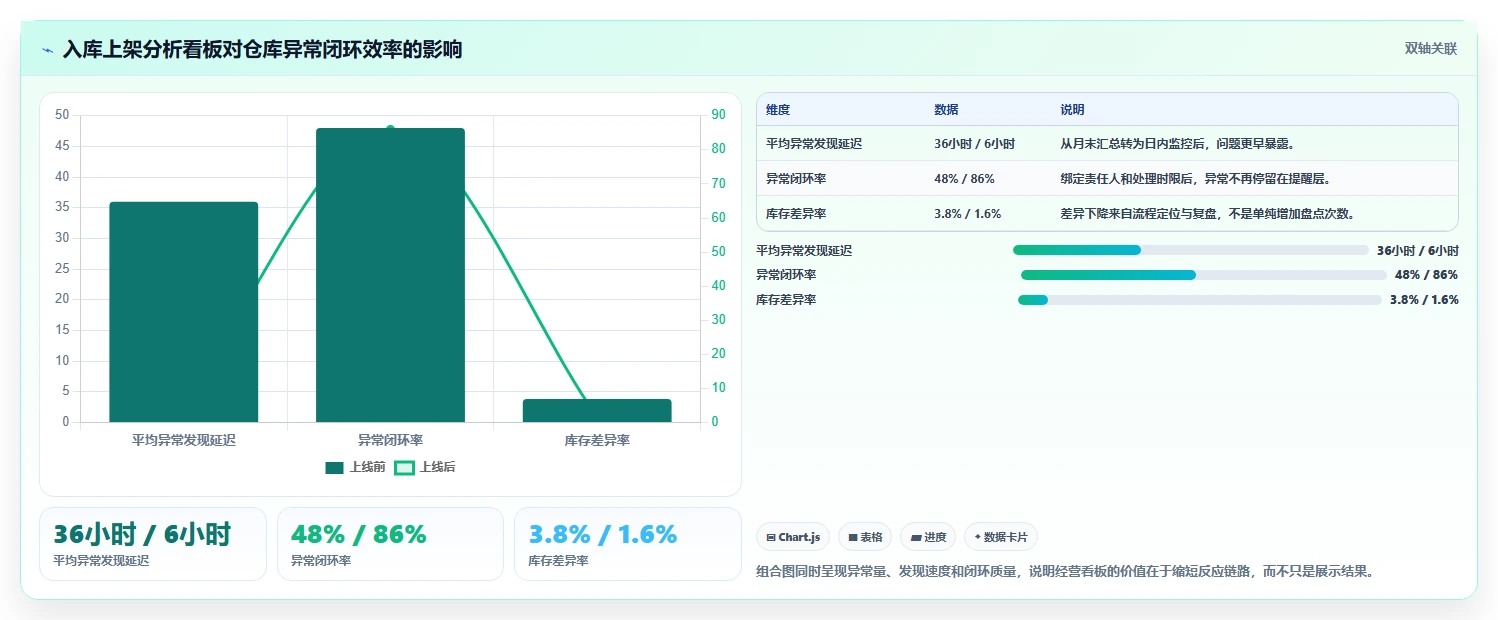Select the 表格 tag chip
This screenshot has height=620, width=1498.
point(865,537)
